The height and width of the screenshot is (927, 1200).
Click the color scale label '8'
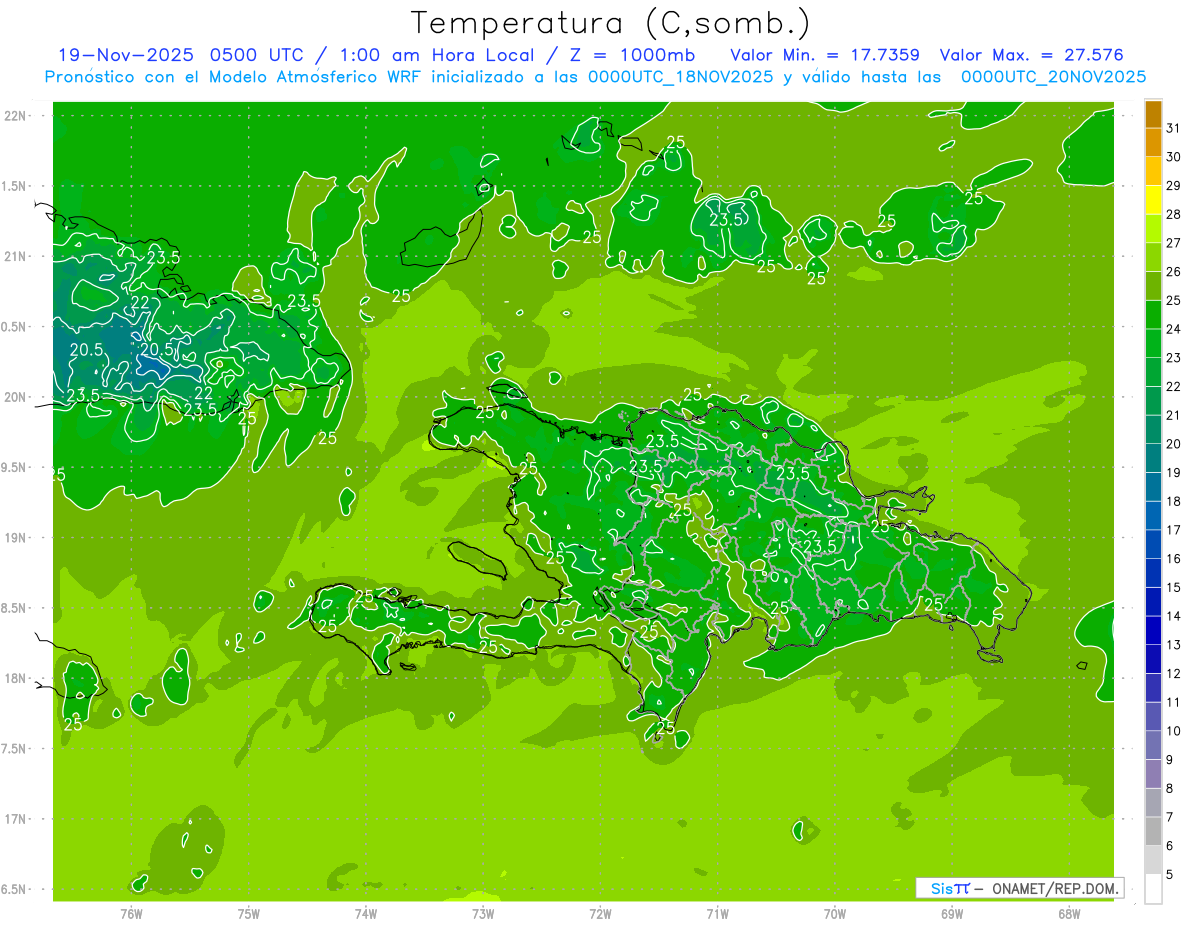point(1170,788)
